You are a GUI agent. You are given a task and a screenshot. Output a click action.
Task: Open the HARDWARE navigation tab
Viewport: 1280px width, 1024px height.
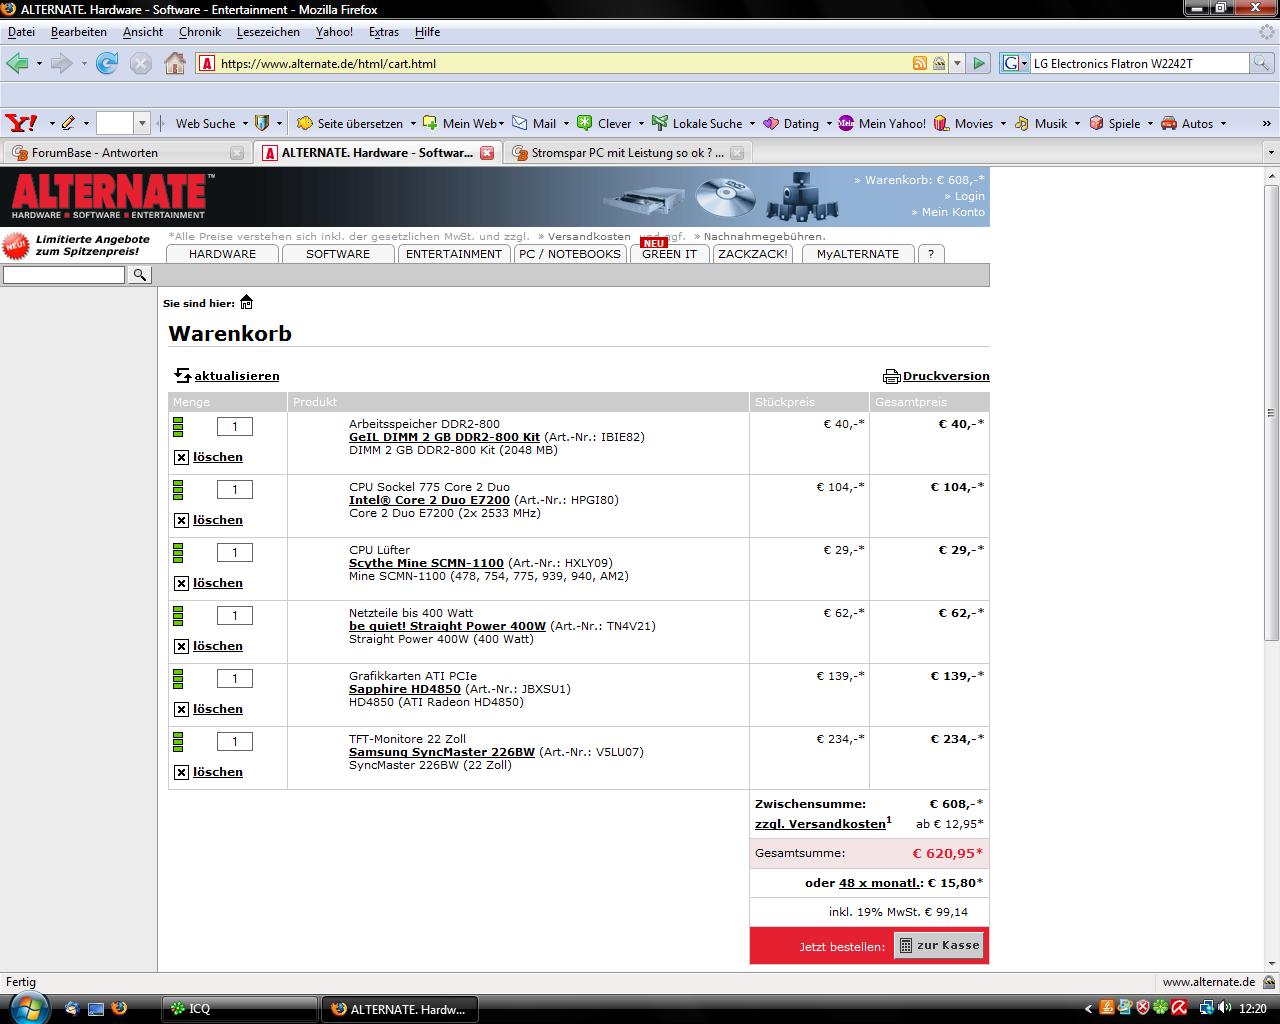[x=222, y=254]
